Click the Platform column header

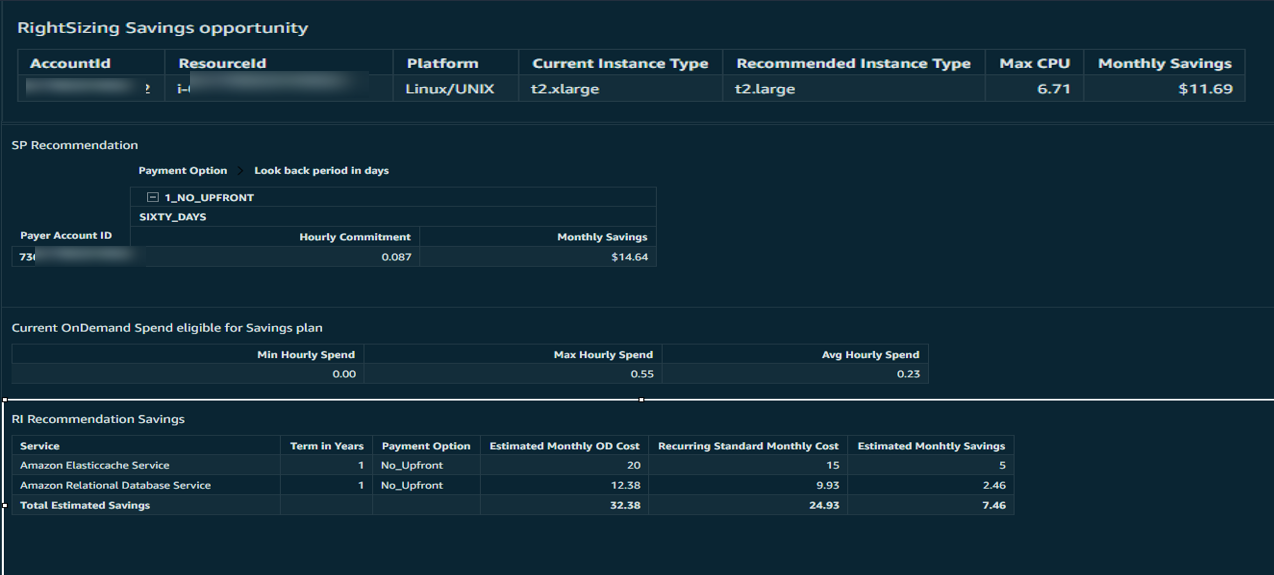pyautogui.click(x=442, y=63)
